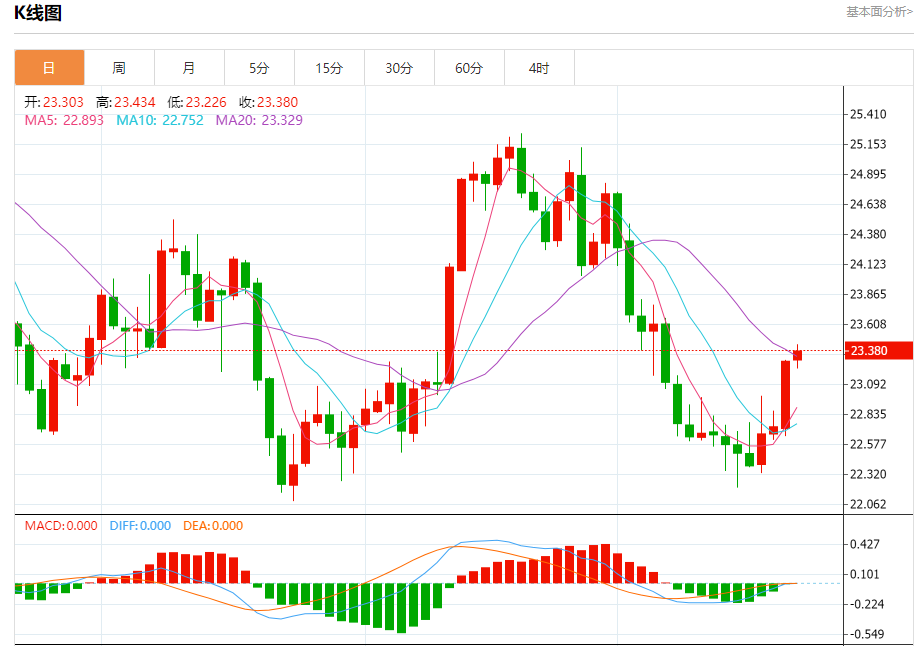Image resolution: width=921 pixels, height=646 pixels.
Task: Click the 22.062 price axis label
Action: 868,504
